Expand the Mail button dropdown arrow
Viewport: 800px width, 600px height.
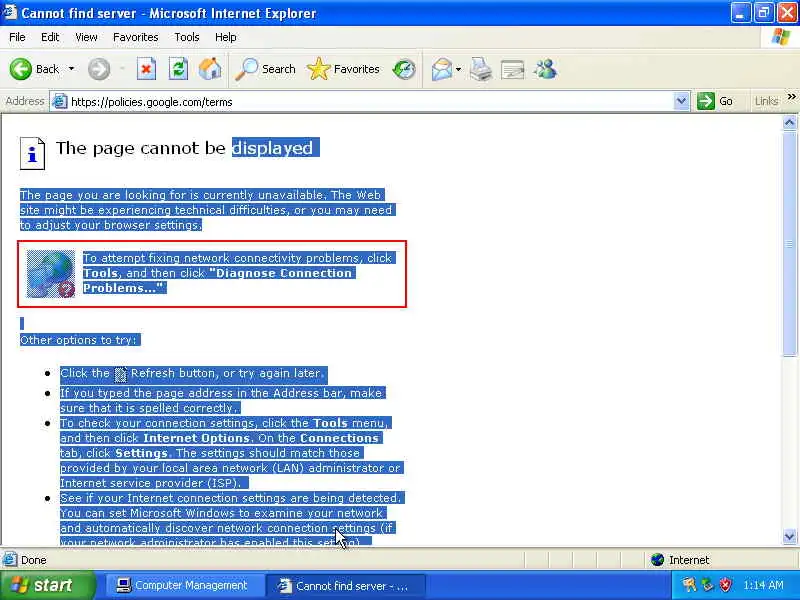(x=458, y=69)
